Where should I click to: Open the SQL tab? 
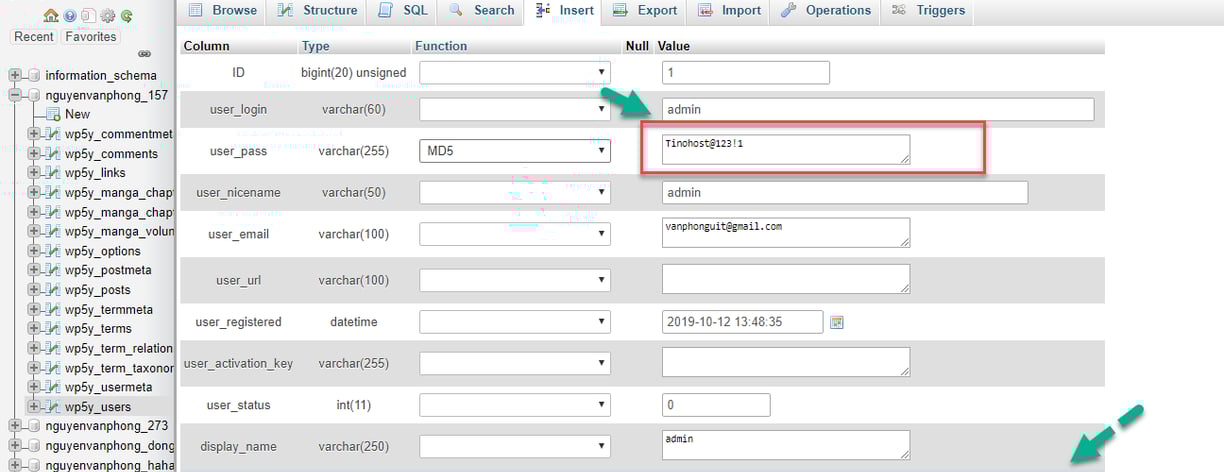(403, 11)
